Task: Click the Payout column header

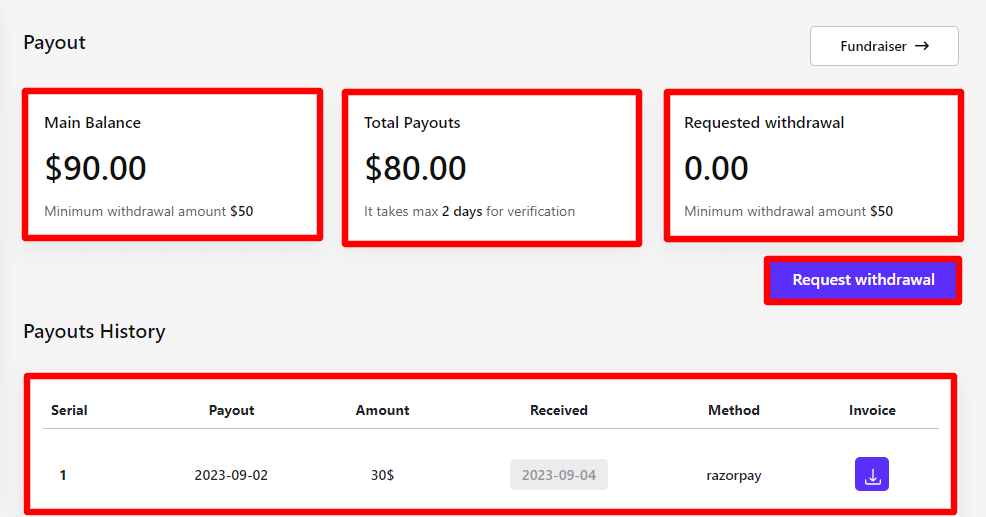Action: 231,410
